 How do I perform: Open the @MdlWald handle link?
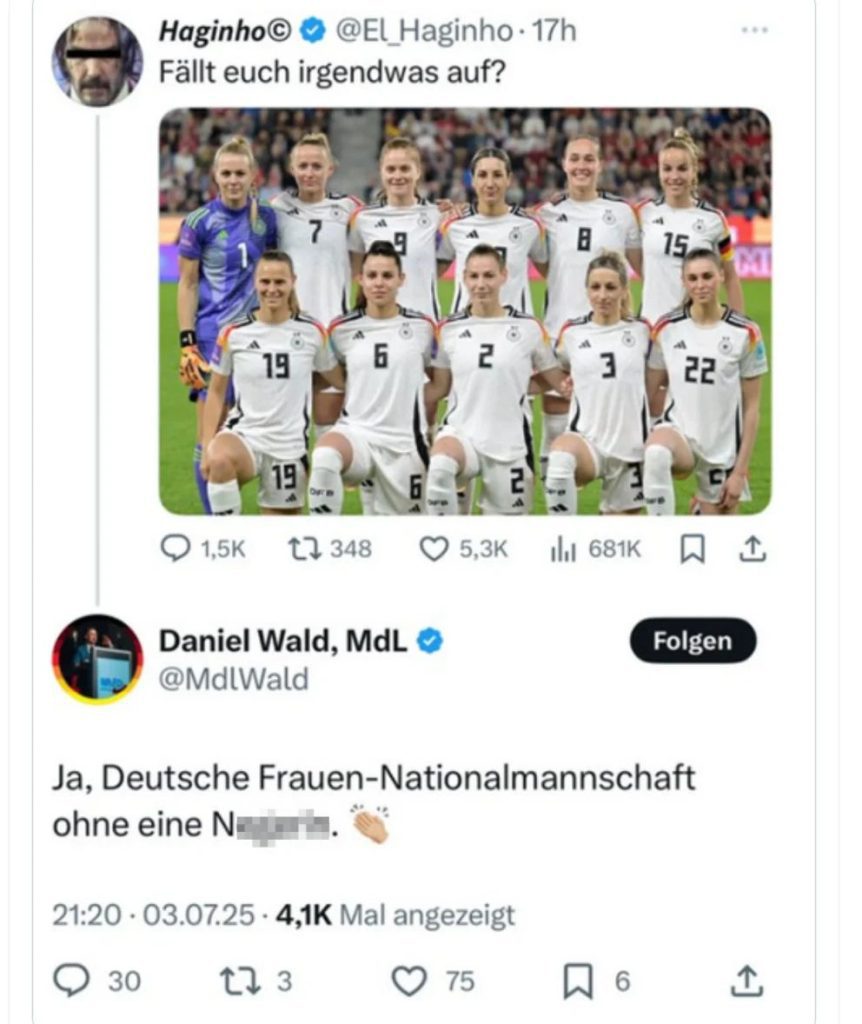[x=234, y=679]
